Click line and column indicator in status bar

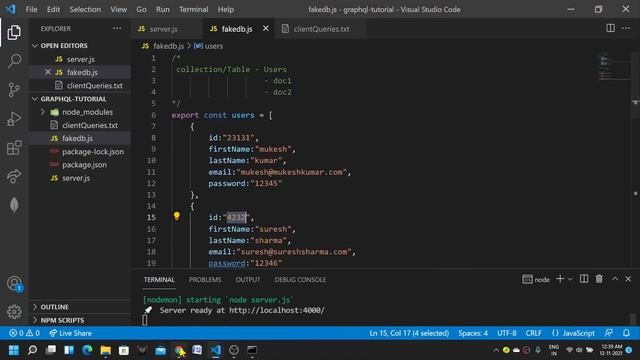pos(409,333)
